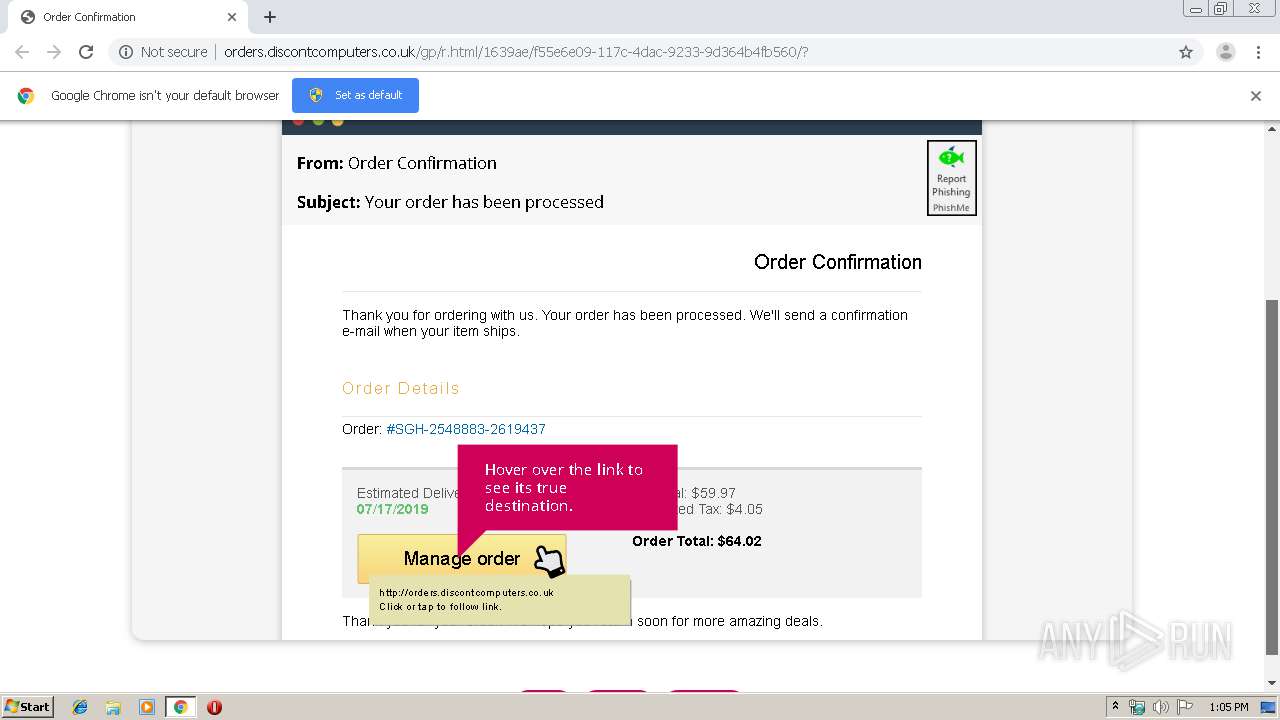Open Chrome's three-dot menu

[1258, 52]
